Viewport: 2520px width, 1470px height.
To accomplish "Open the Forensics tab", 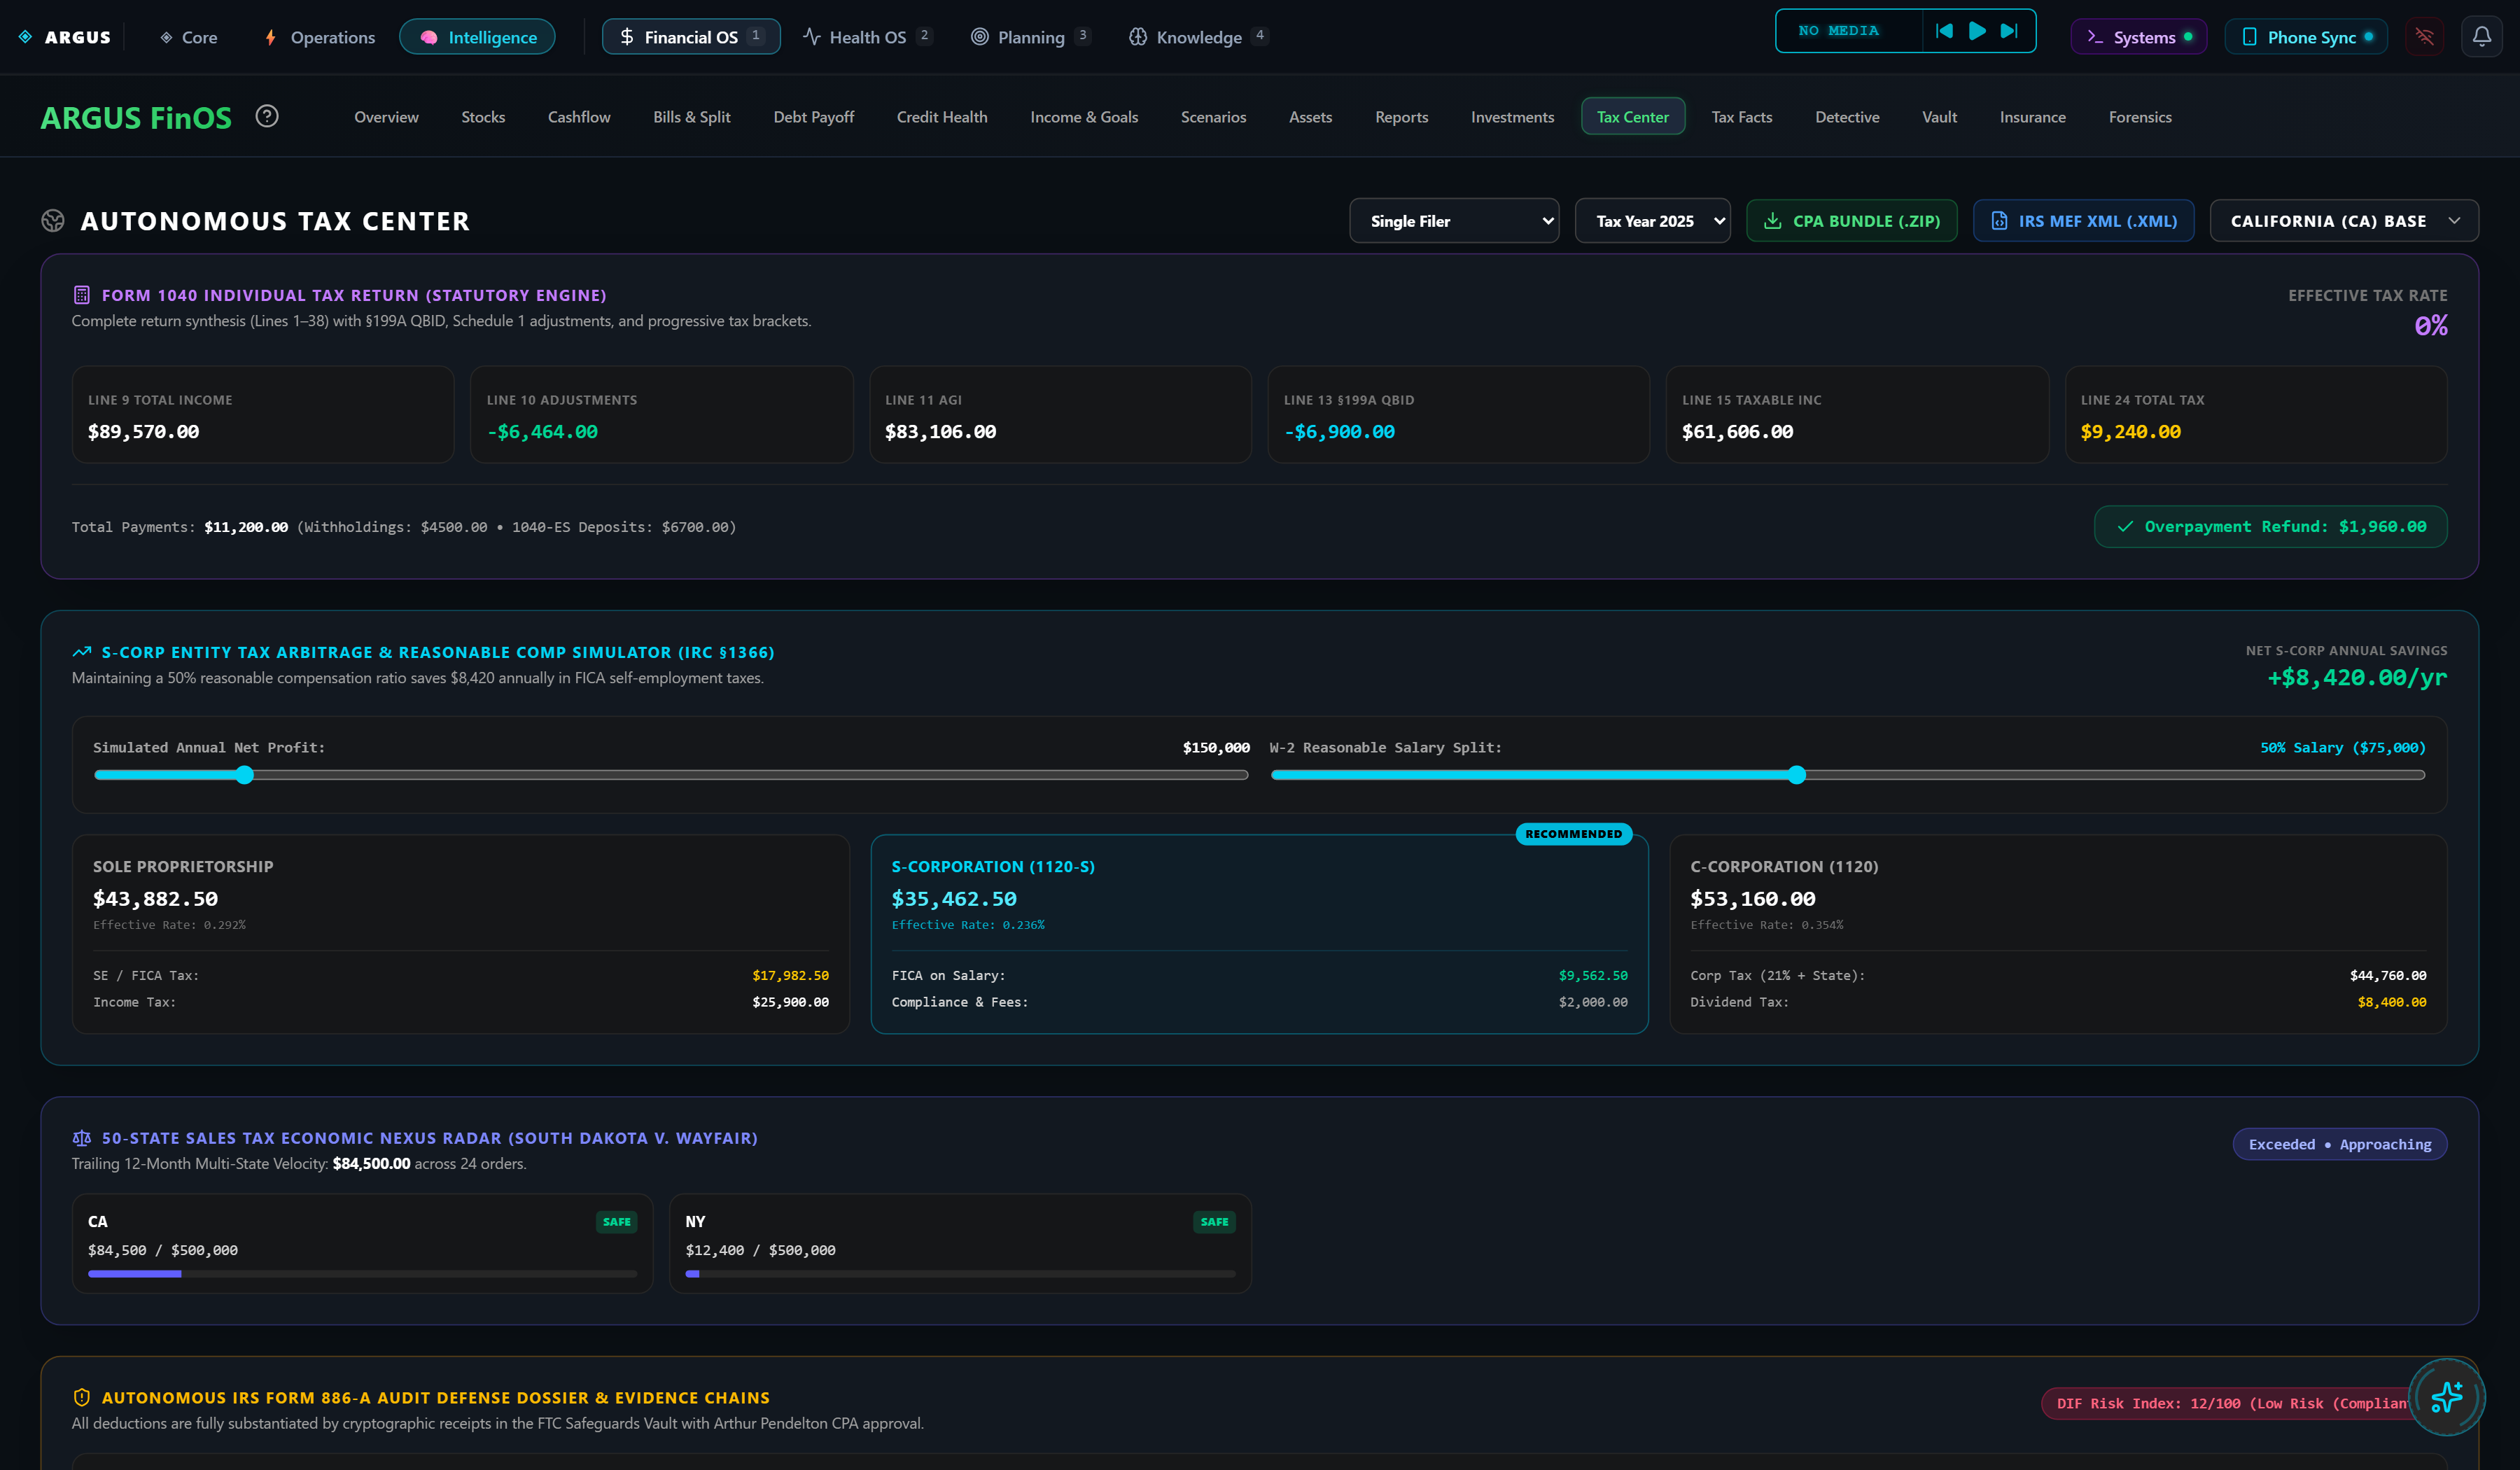I will point(2140,117).
